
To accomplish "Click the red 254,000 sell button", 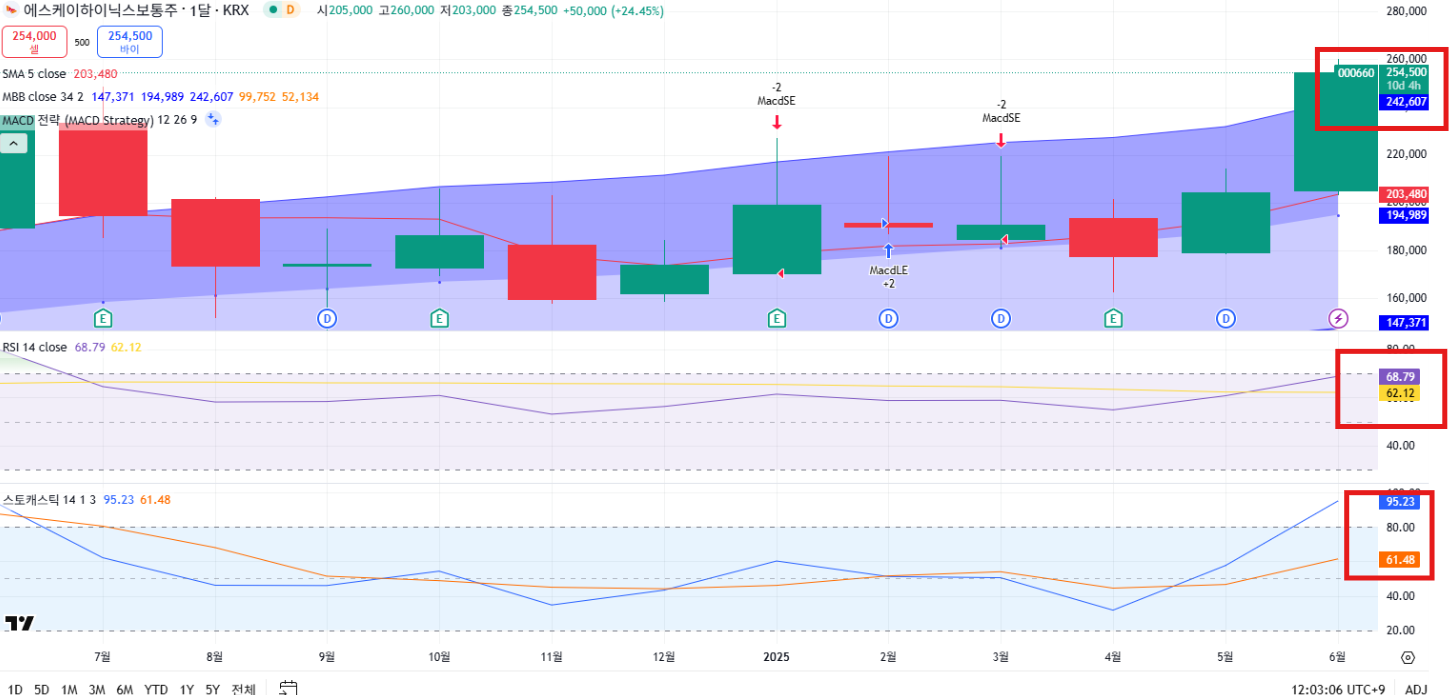I will pyautogui.click(x=35, y=42).
